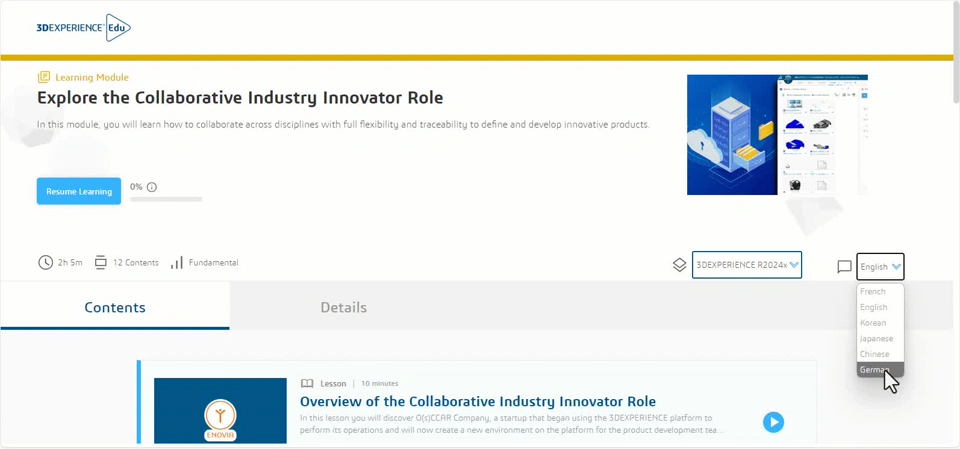Click the speech bubble language icon
The image size is (960, 449).
[844, 267]
